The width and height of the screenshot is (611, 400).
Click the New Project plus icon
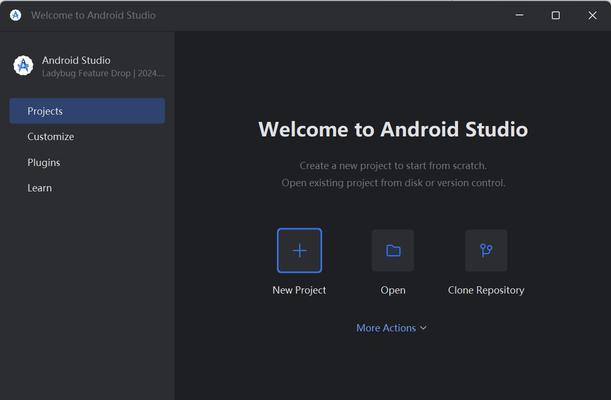pyautogui.click(x=299, y=250)
